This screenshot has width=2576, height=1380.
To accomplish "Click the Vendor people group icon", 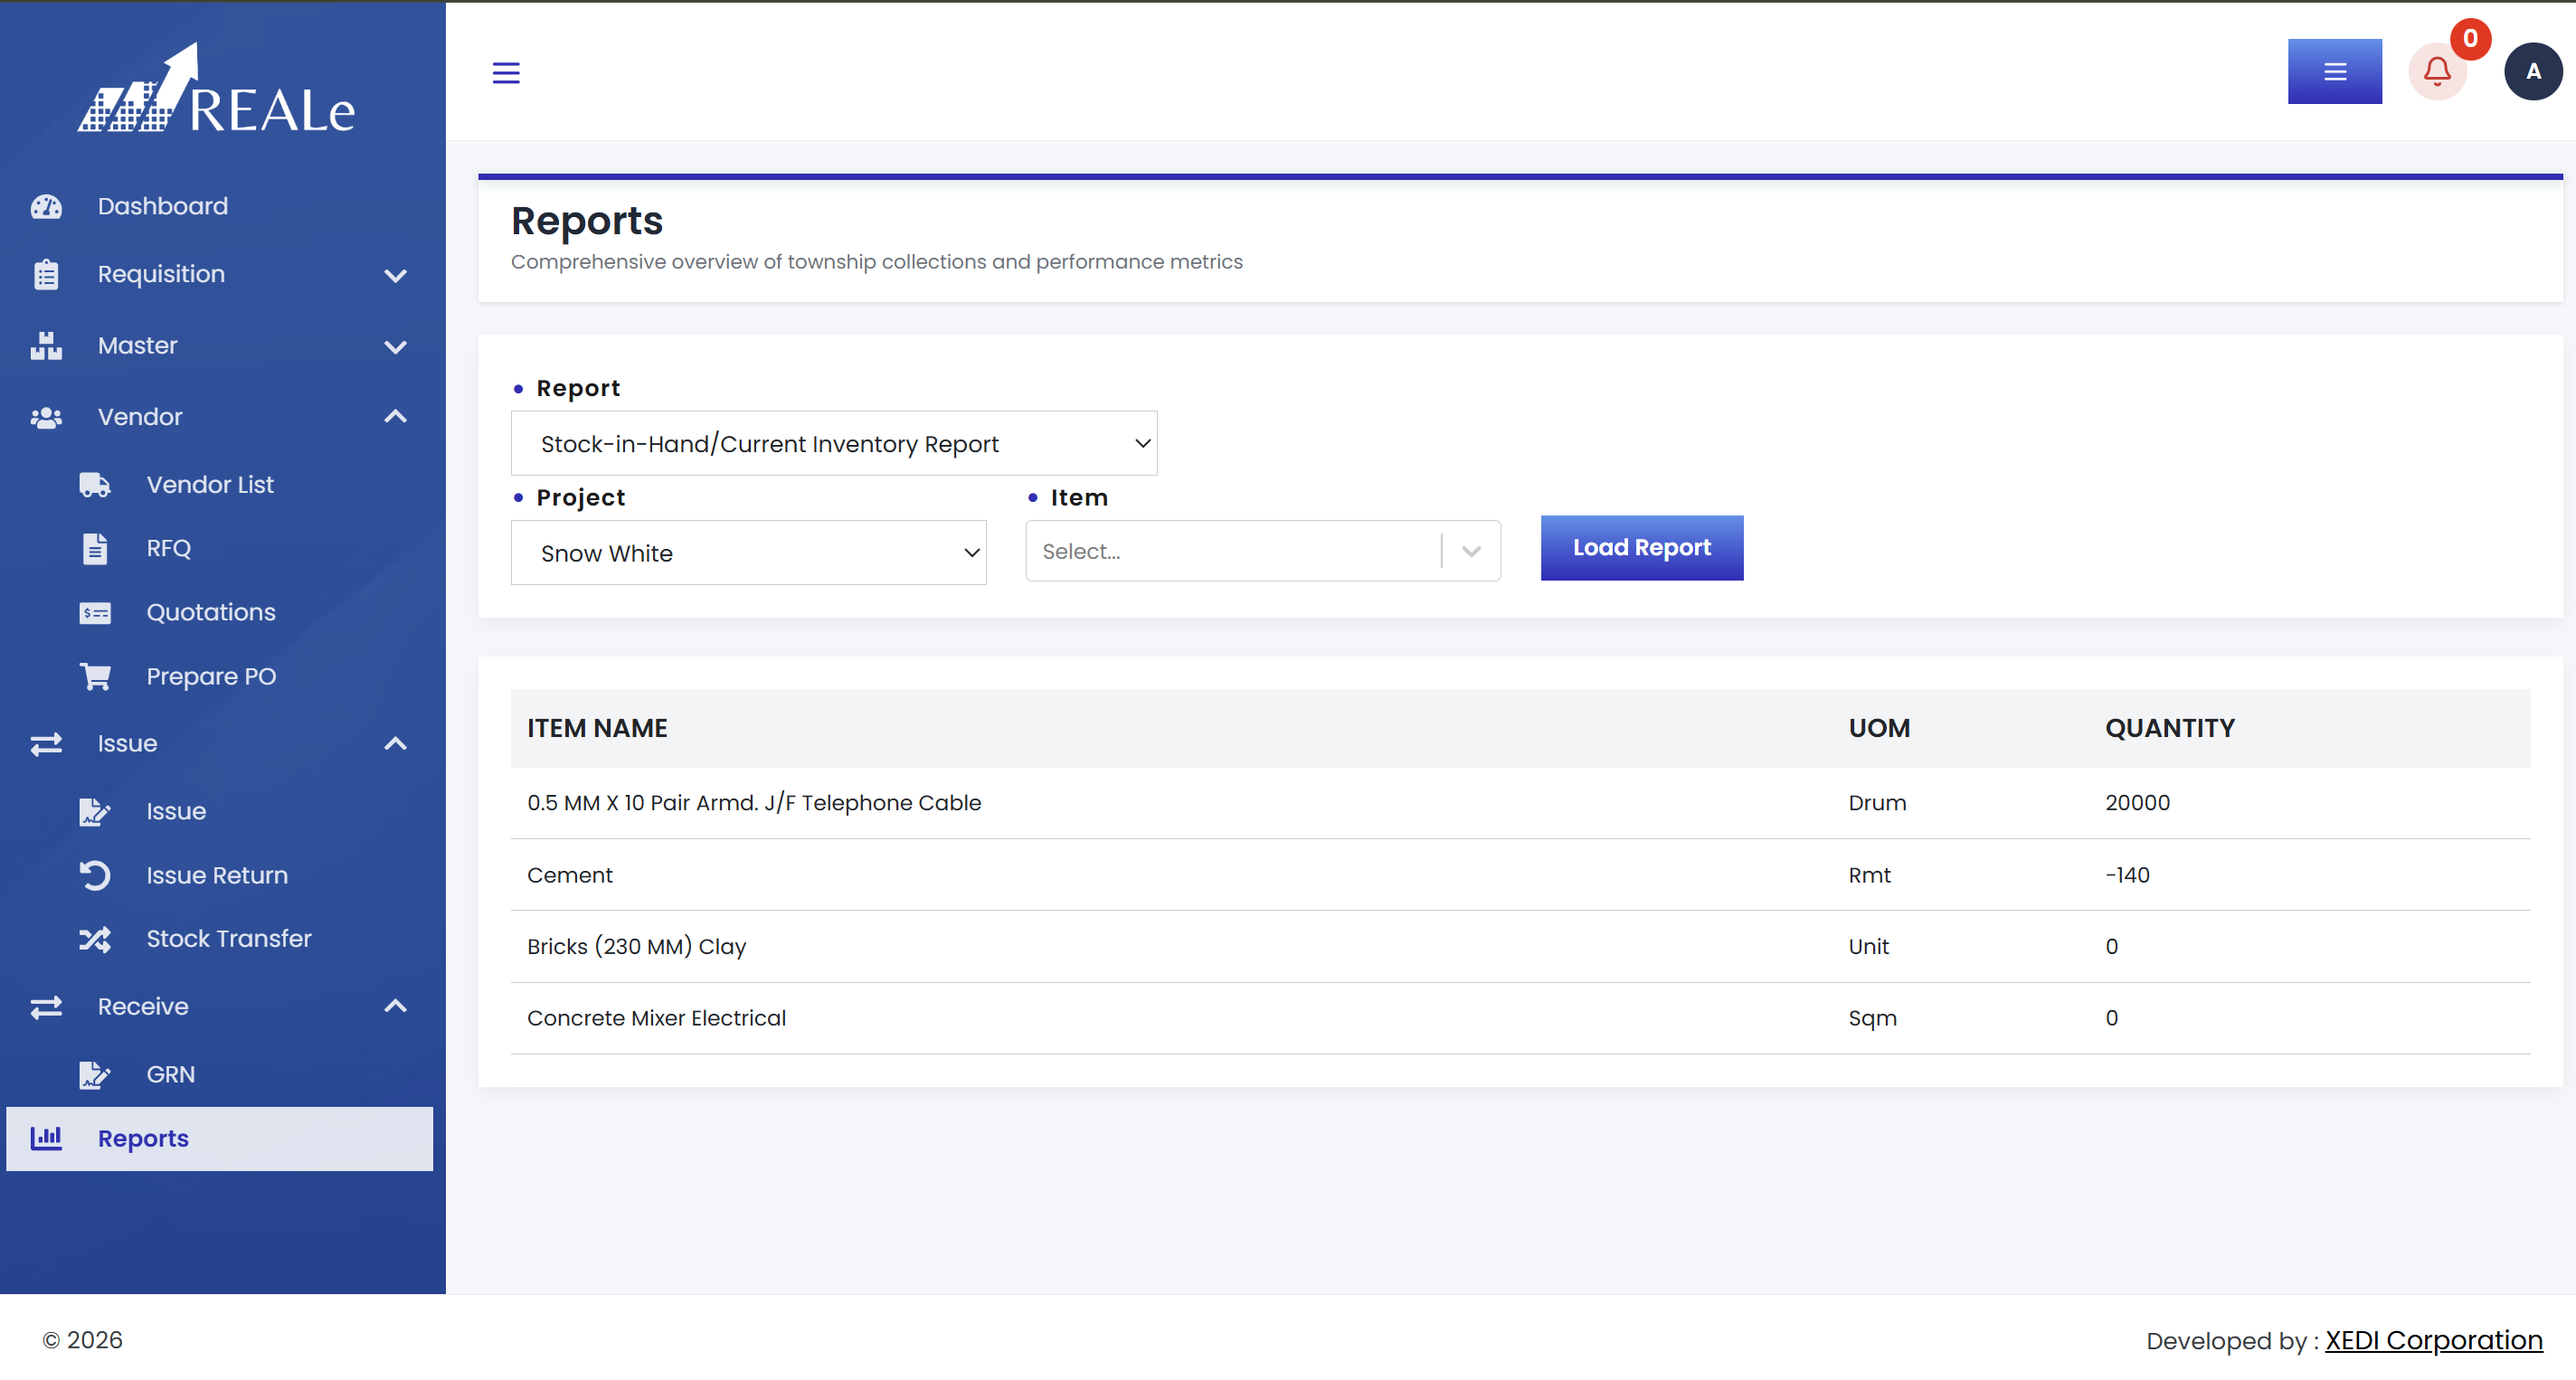I will click(46, 417).
